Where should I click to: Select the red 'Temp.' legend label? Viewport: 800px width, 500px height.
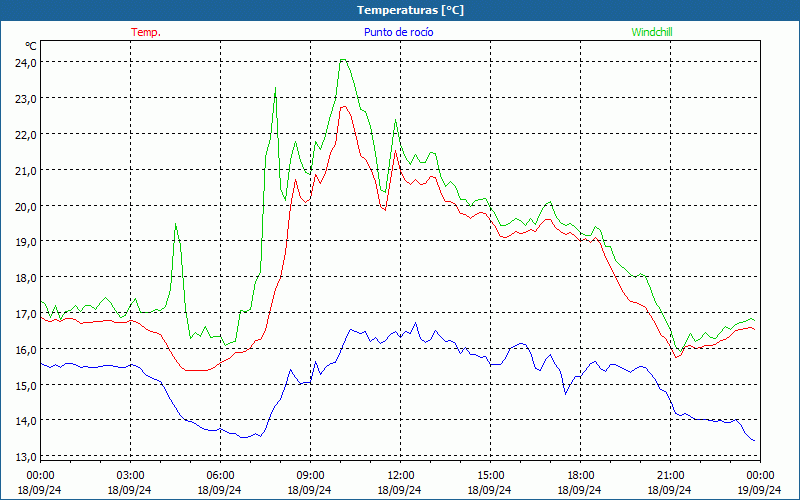pos(146,32)
